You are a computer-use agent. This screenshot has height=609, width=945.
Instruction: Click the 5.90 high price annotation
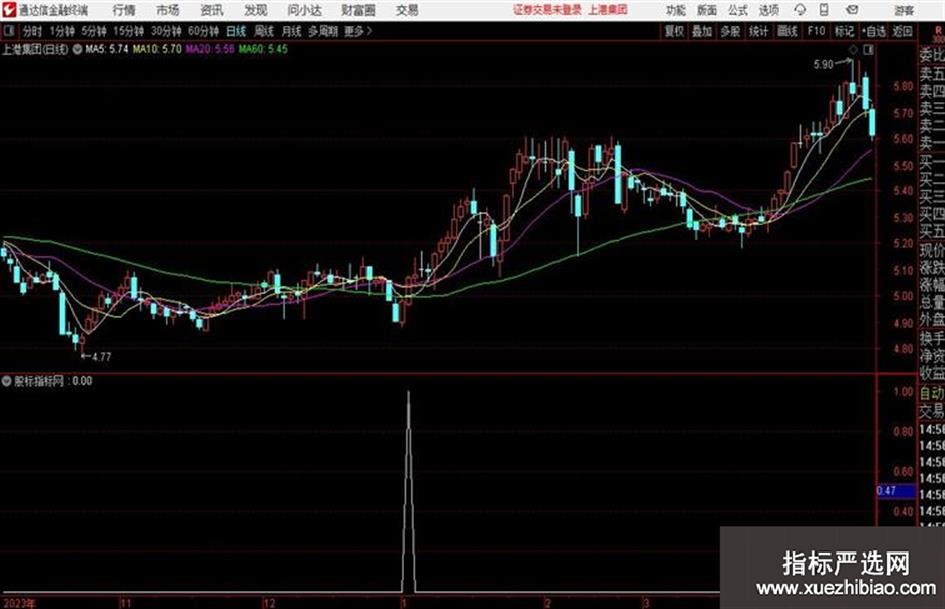pyautogui.click(x=823, y=65)
